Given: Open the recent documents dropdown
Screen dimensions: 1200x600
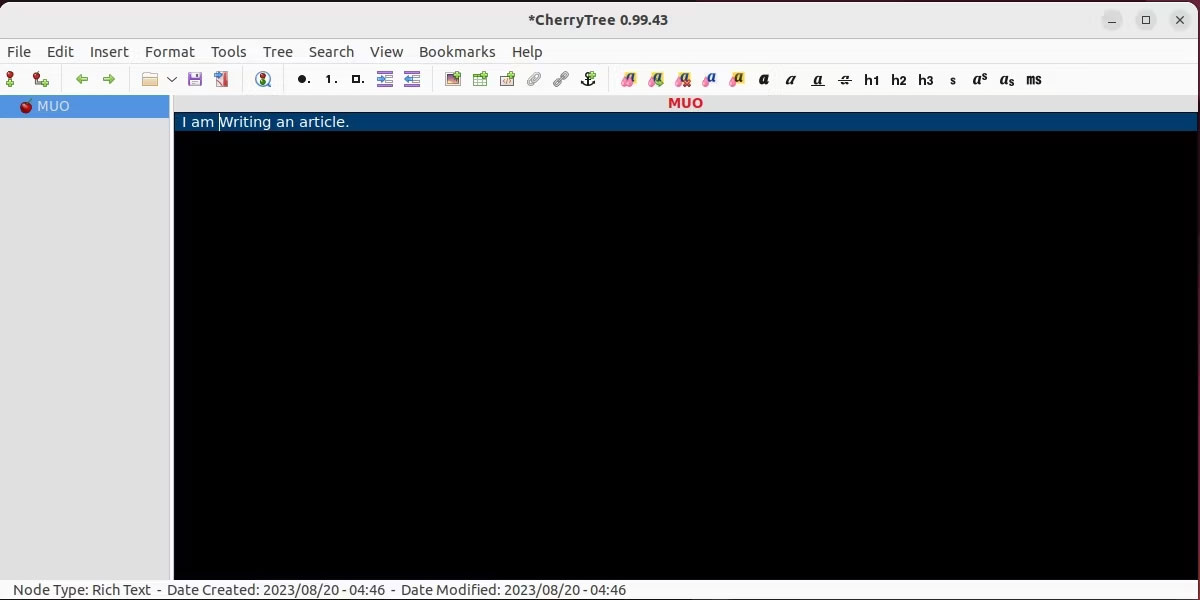Looking at the screenshot, I should 172,79.
